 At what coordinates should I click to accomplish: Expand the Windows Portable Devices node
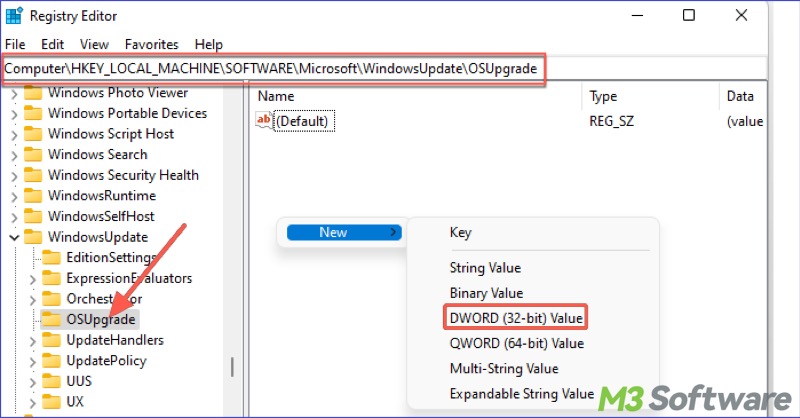[14, 114]
